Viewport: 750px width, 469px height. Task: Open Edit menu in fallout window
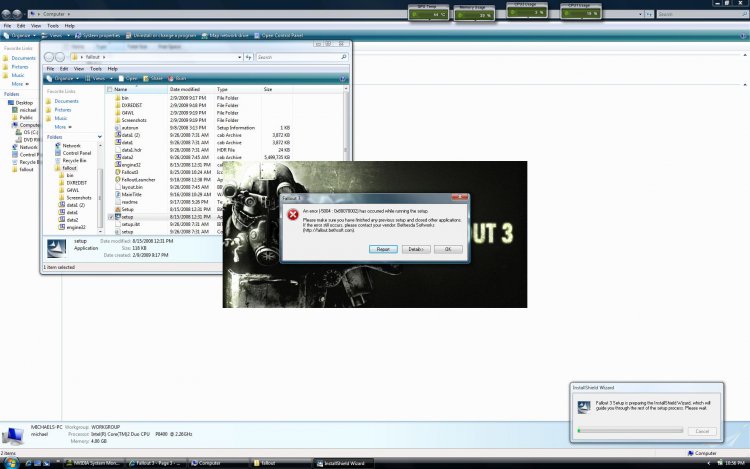64,69
